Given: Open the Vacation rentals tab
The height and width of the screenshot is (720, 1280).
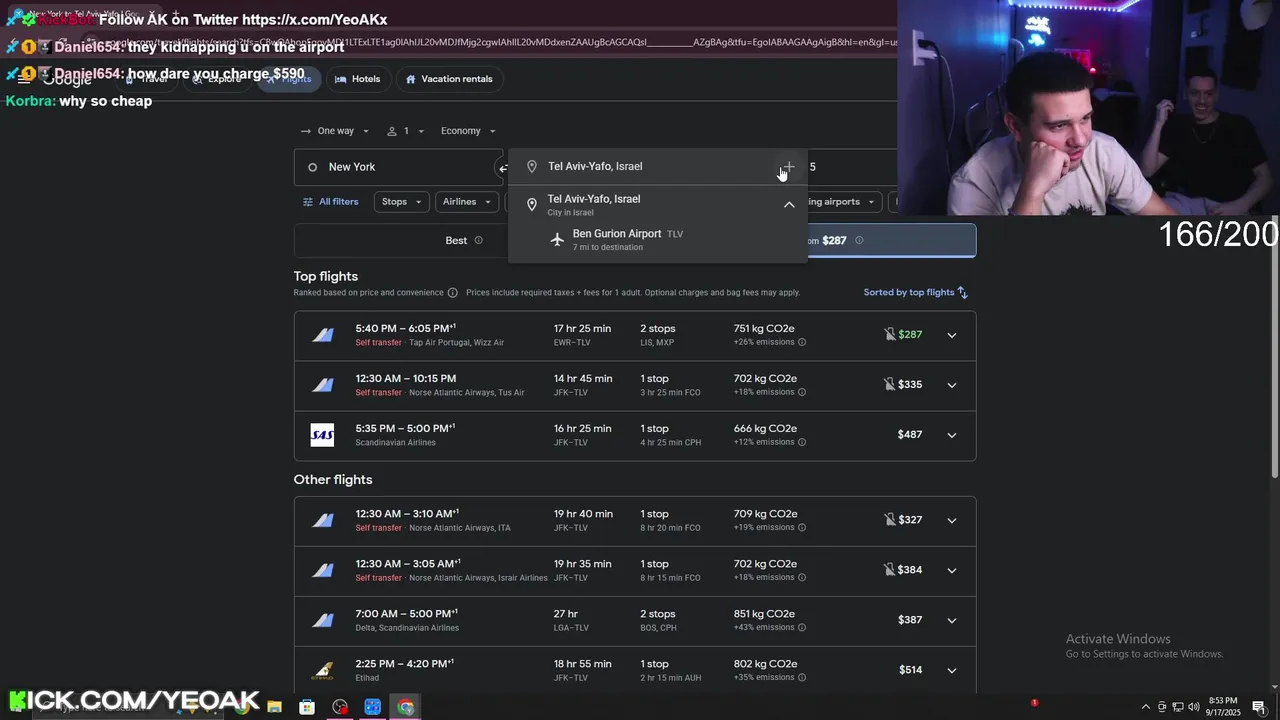Looking at the screenshot, I should (x=449, y=79).
